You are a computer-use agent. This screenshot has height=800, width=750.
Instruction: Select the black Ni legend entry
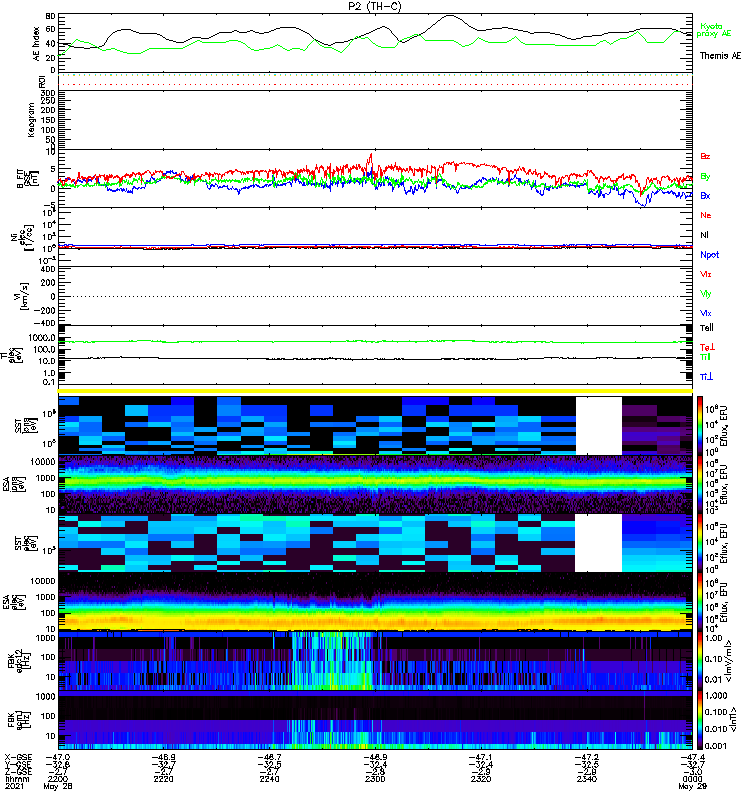point(704,235)
